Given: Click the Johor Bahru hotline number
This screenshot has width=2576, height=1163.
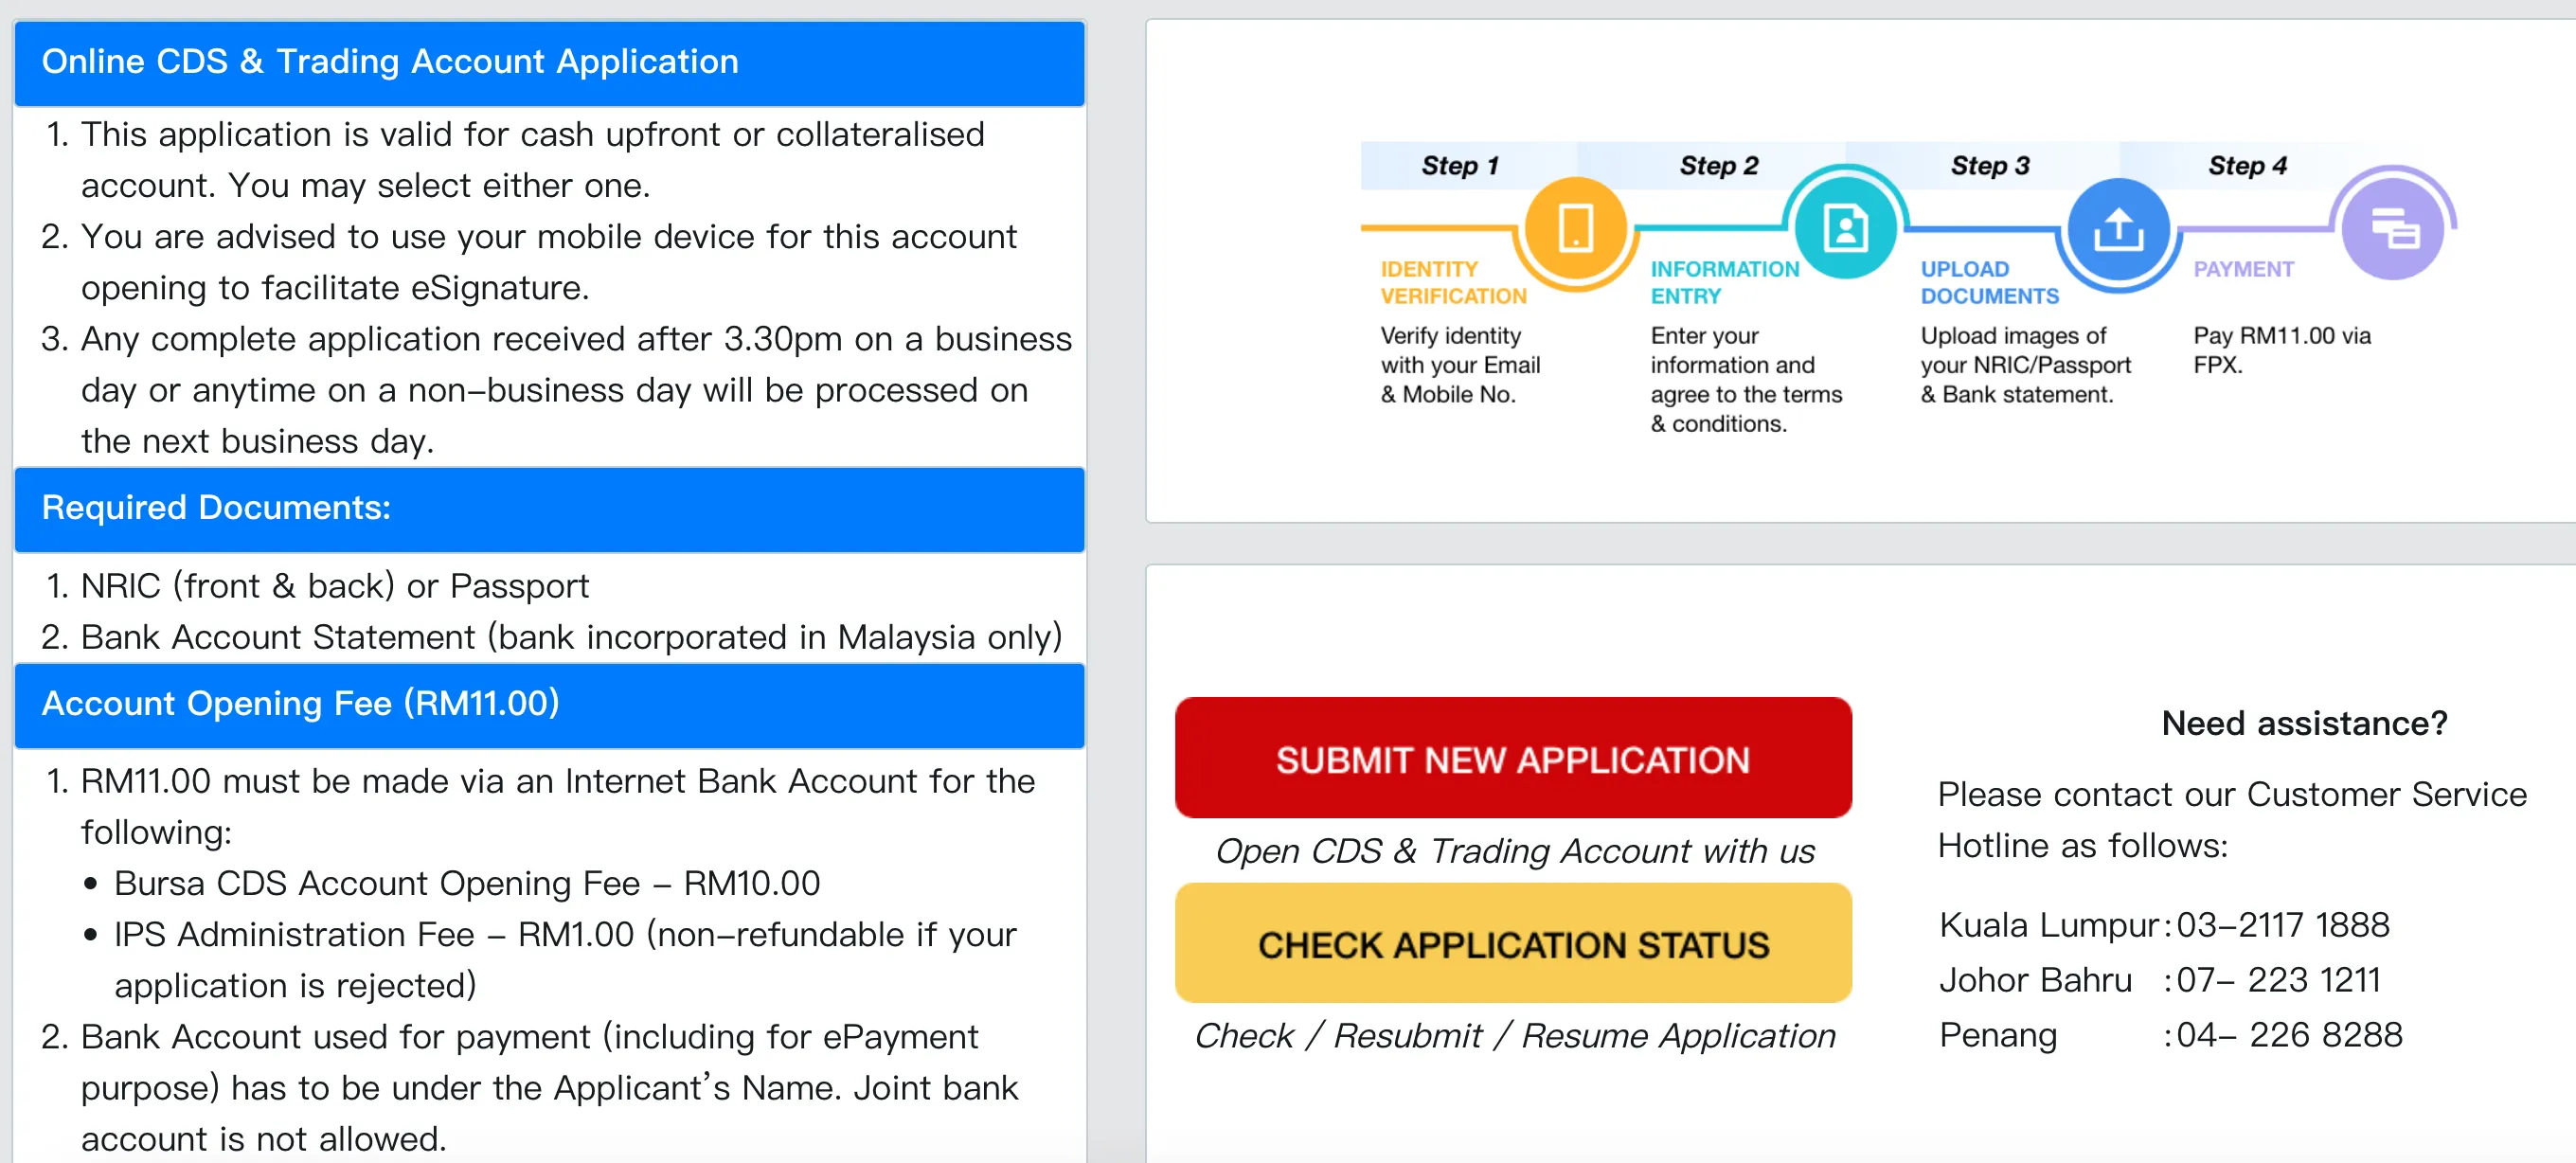Looking at the screenshot, I should tap(2278, 980).
